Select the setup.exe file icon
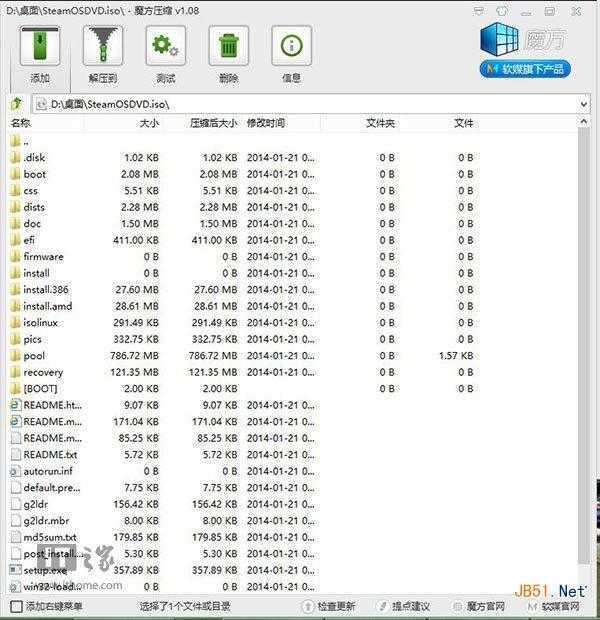Viewport: 600px width, 620px height. (x=15, y=570)
